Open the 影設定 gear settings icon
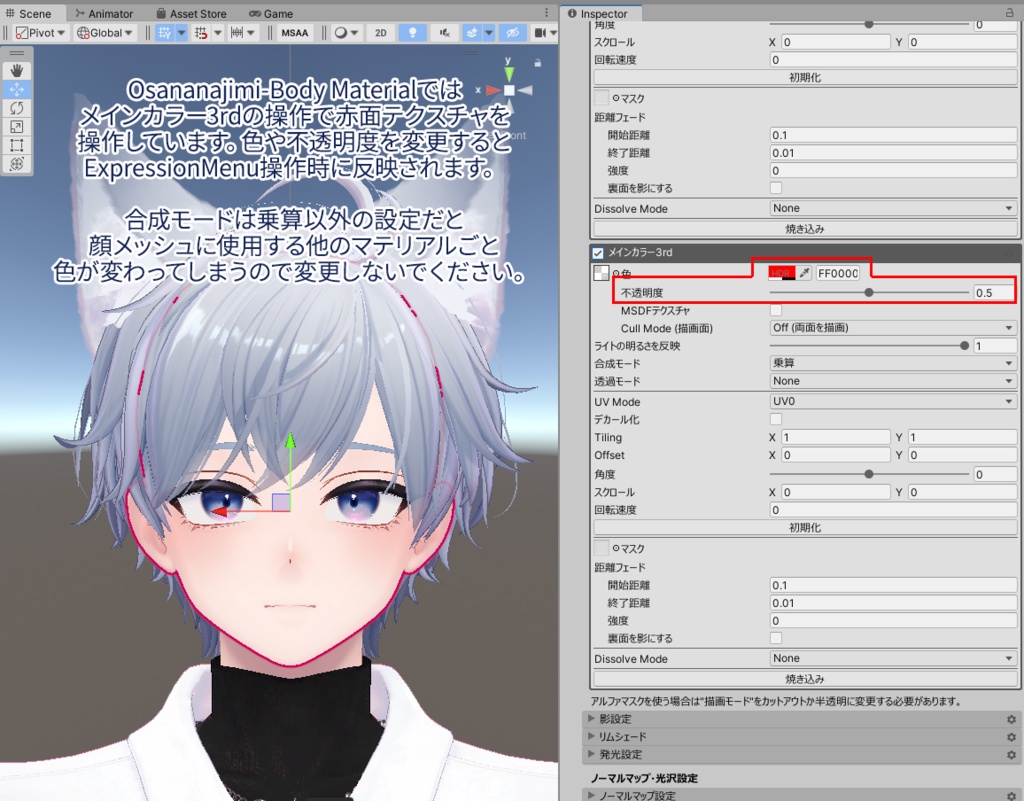This screenshot has height=801, width=1024. point(1011,719)
